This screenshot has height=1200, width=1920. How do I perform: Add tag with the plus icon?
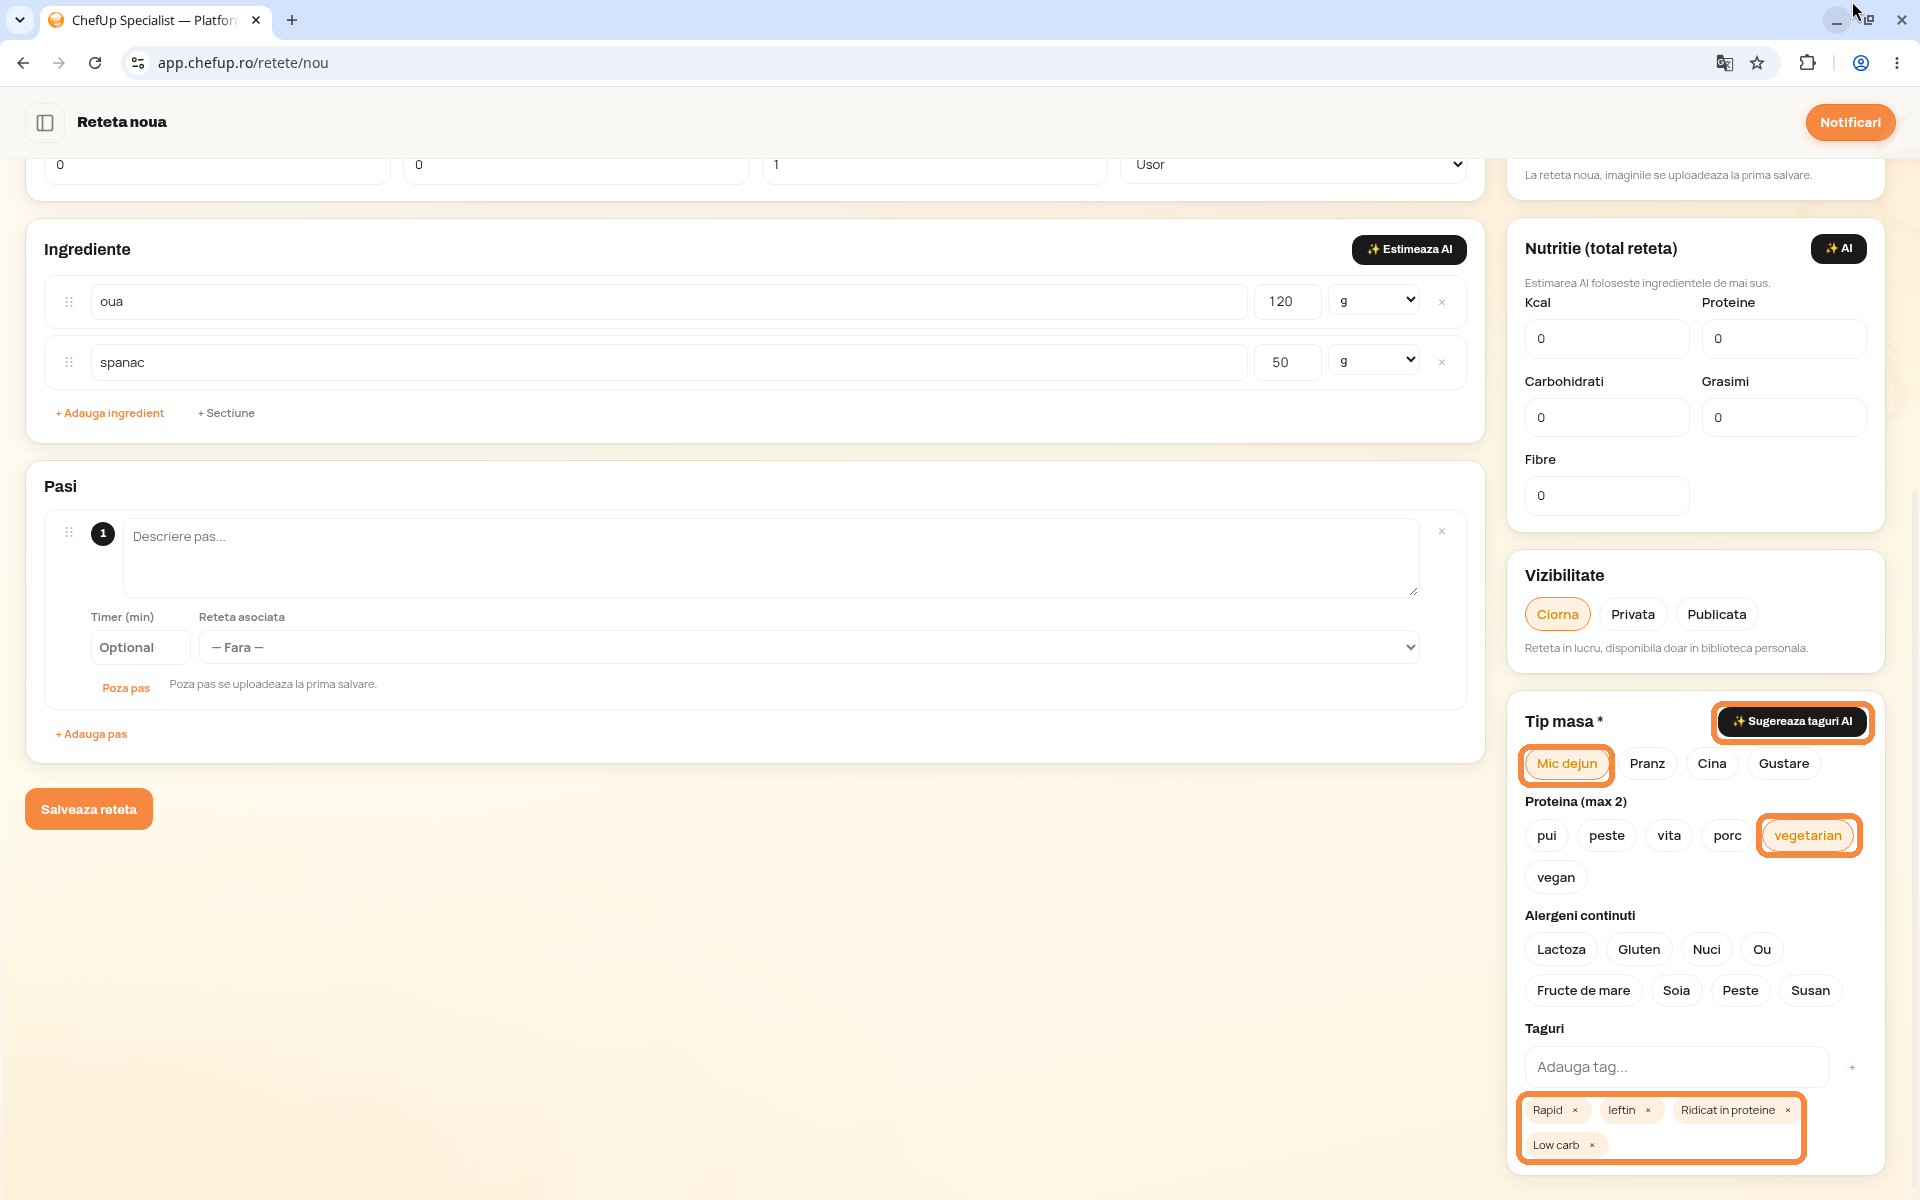coord(1852,1068)
